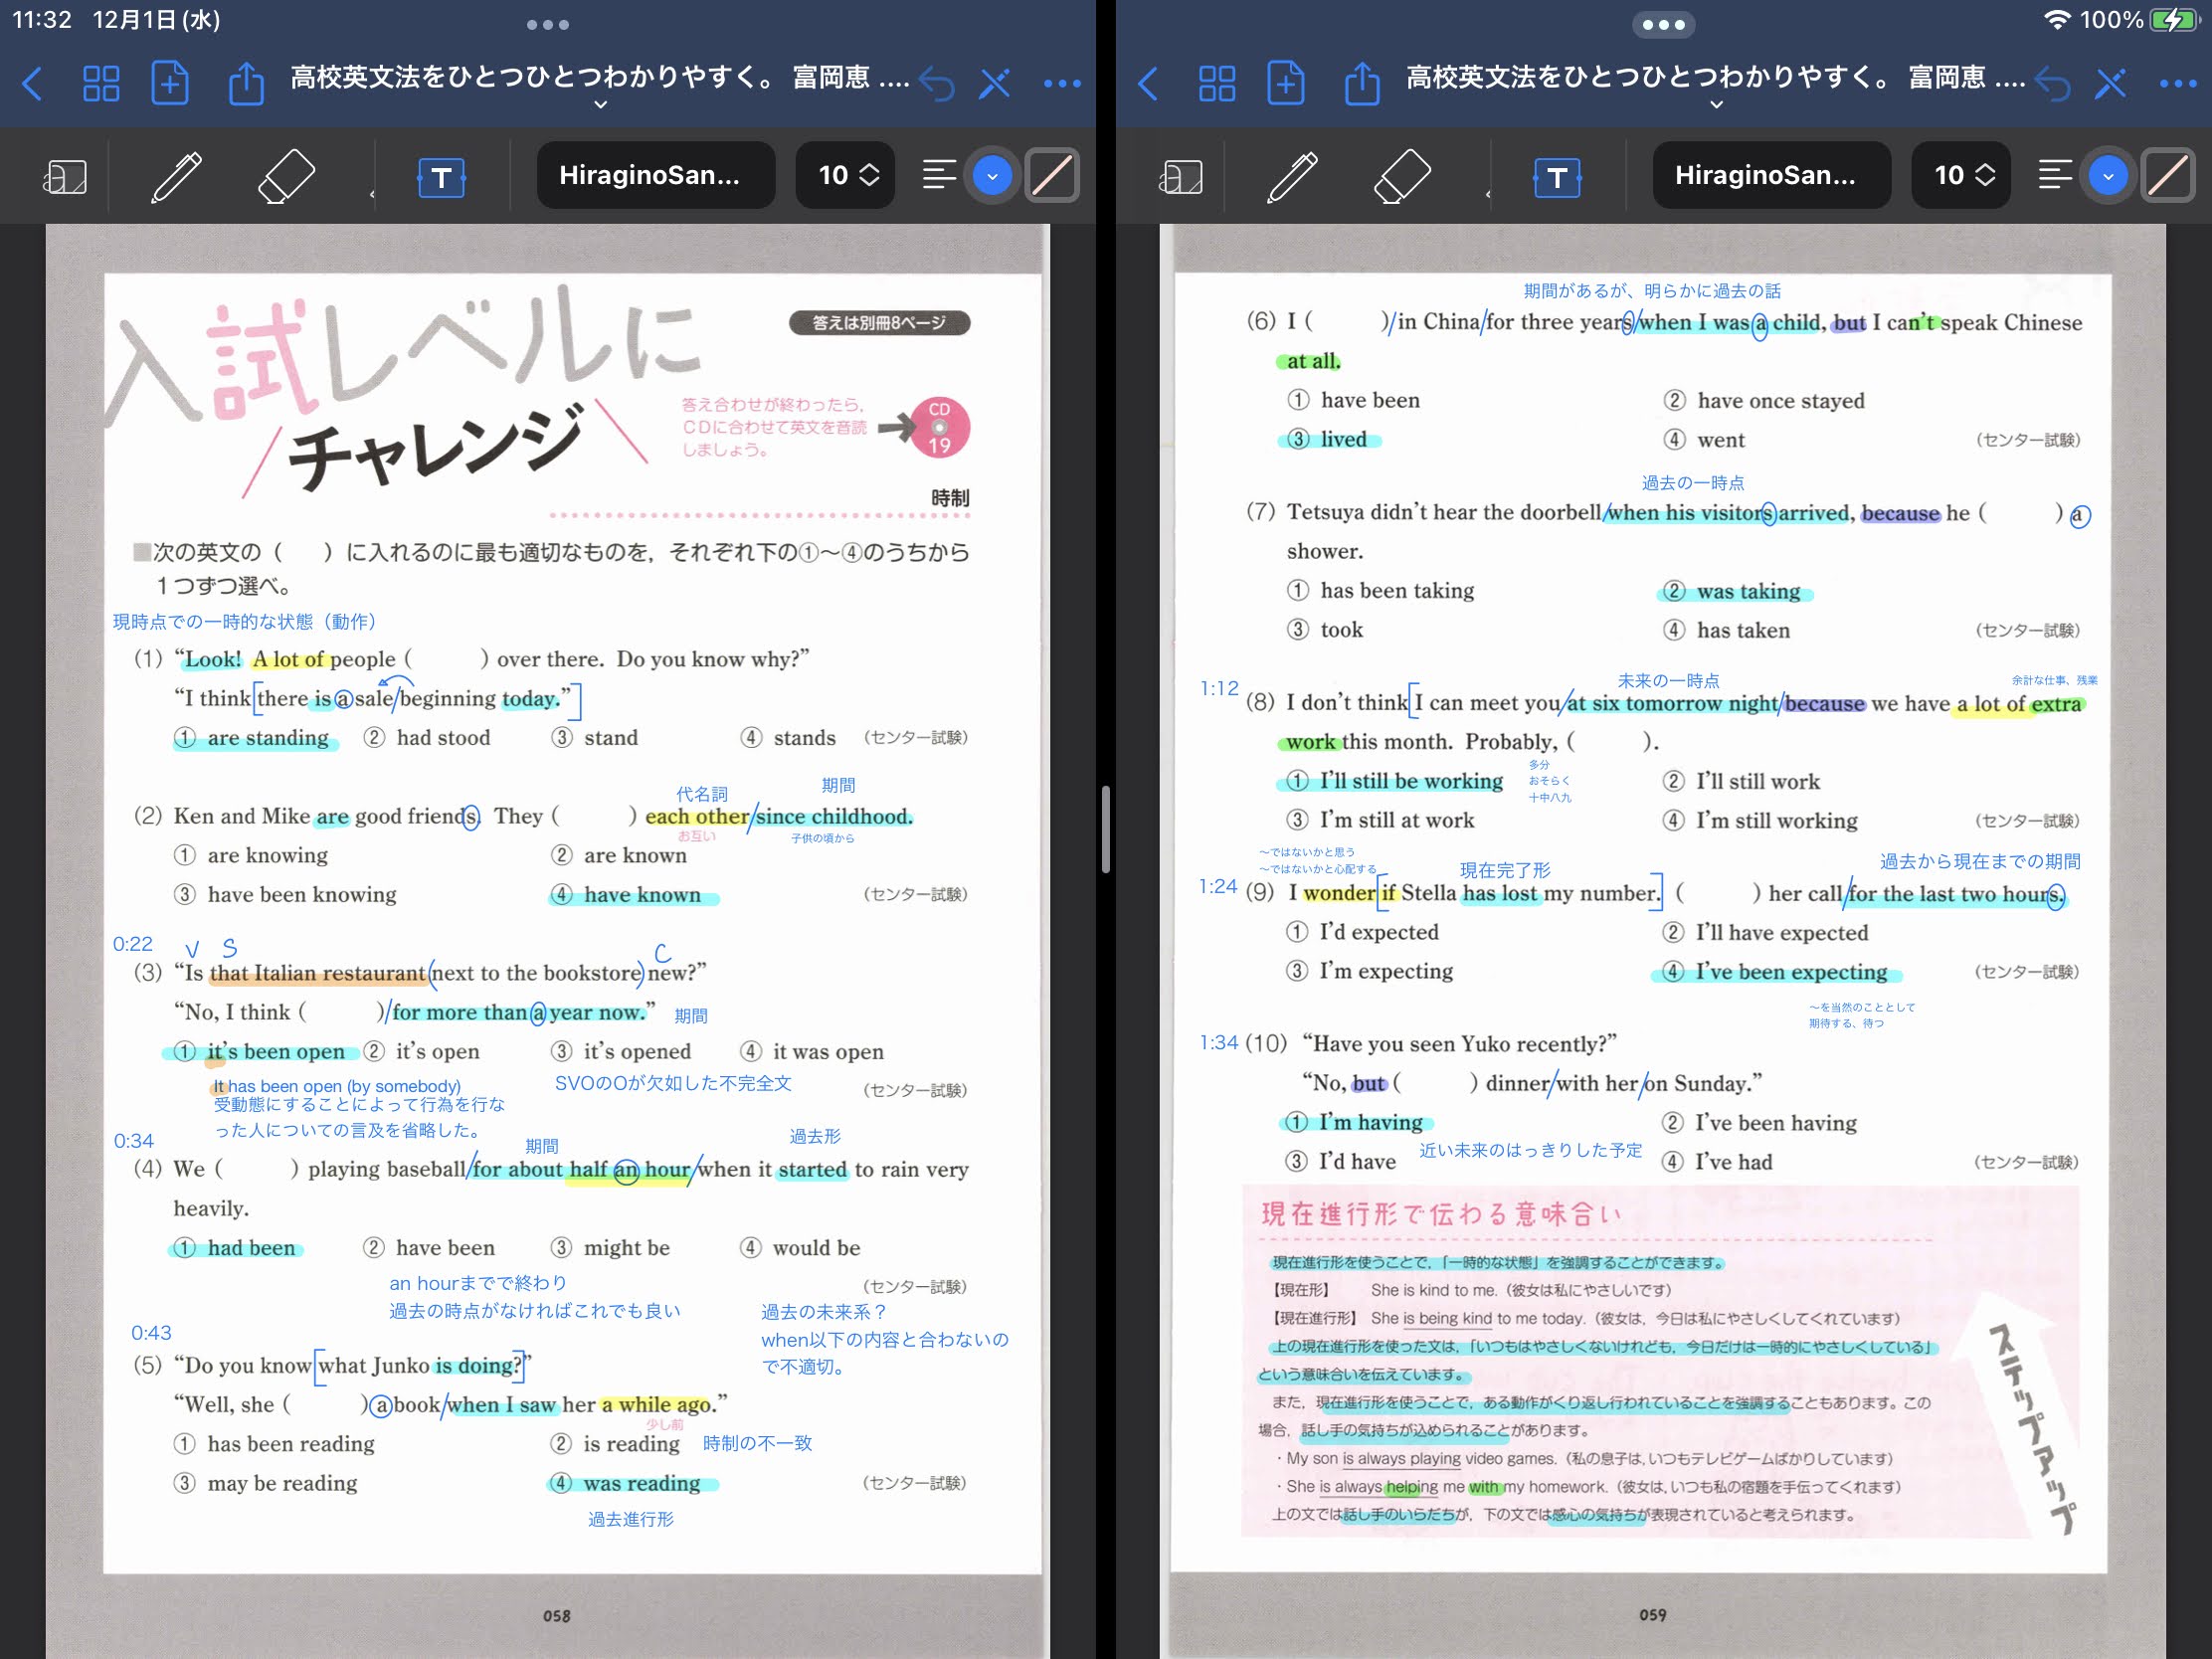This screenshot has height=1659, width=2212.
Task: Toggle the text alignment option on the right toolbar
Action: (x=2053, y=175)
